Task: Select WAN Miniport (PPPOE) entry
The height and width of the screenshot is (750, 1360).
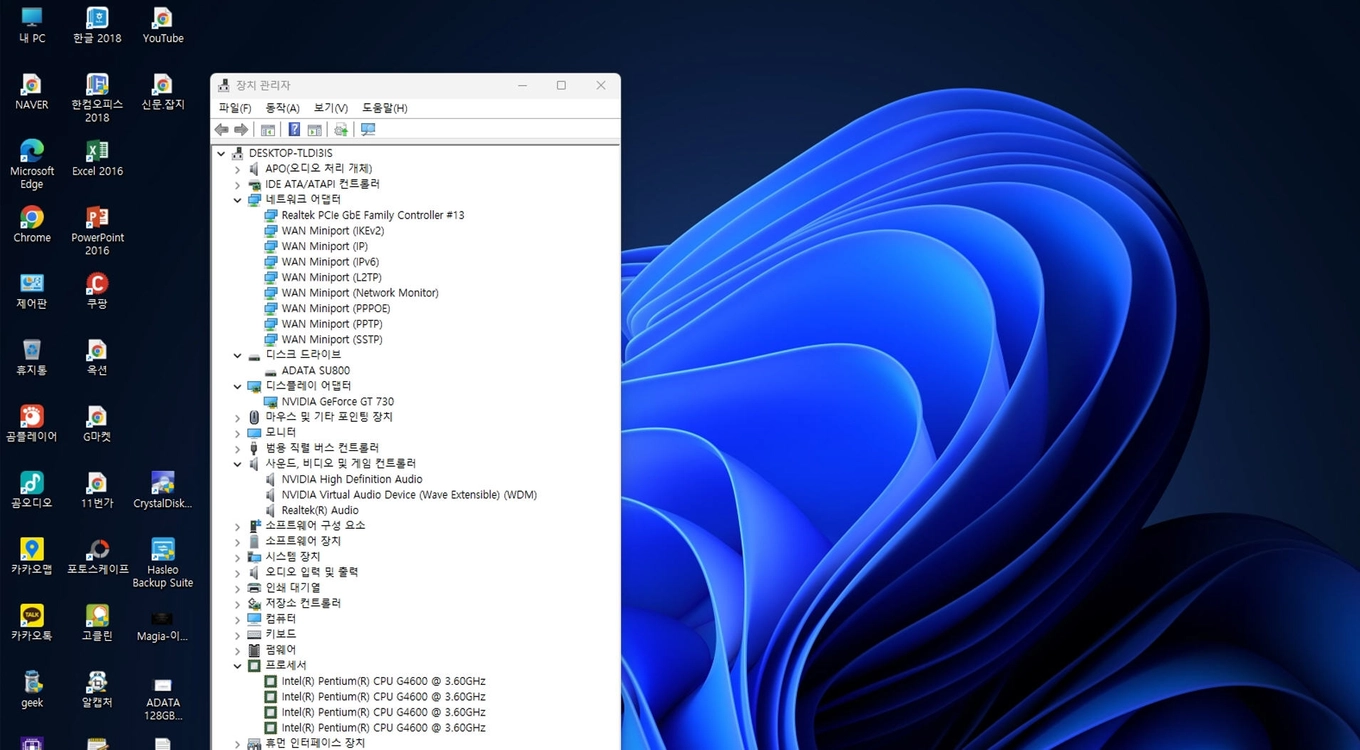Action: click(336, 308)
